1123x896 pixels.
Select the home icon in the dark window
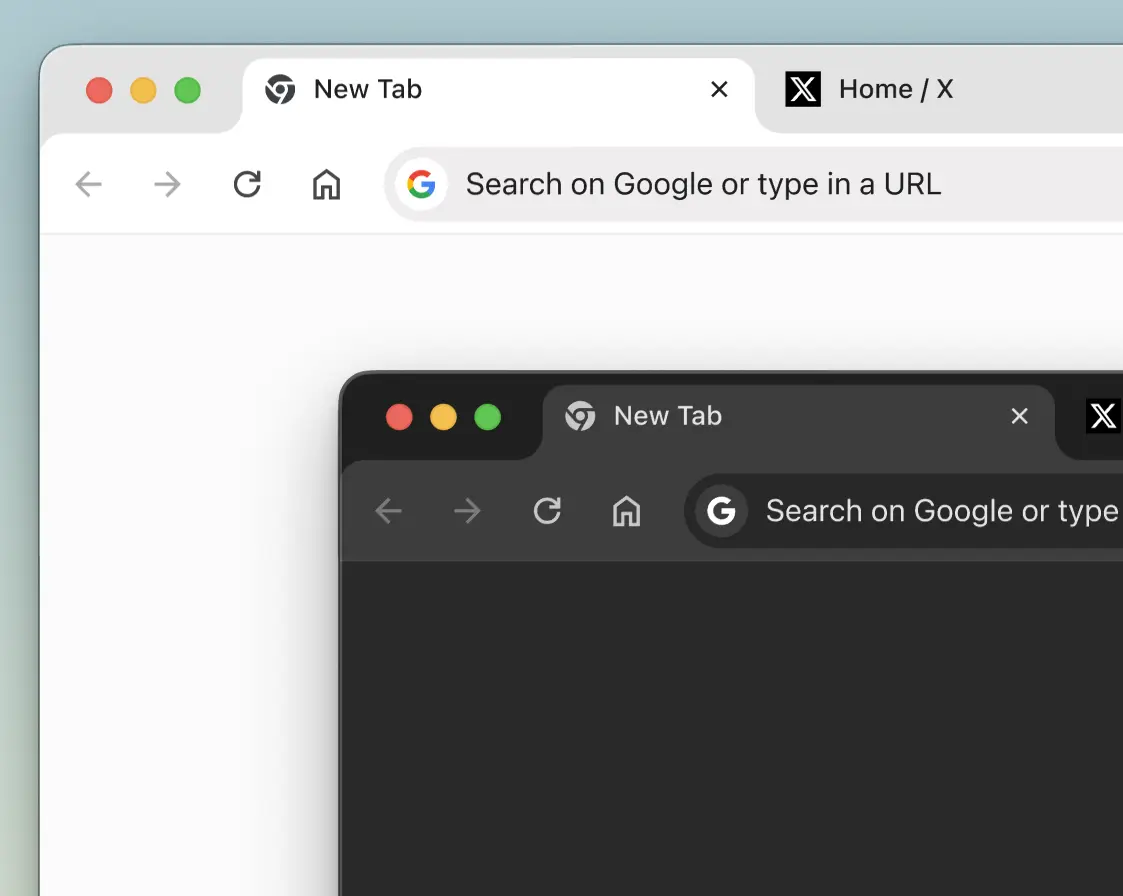tap(626, 511)
